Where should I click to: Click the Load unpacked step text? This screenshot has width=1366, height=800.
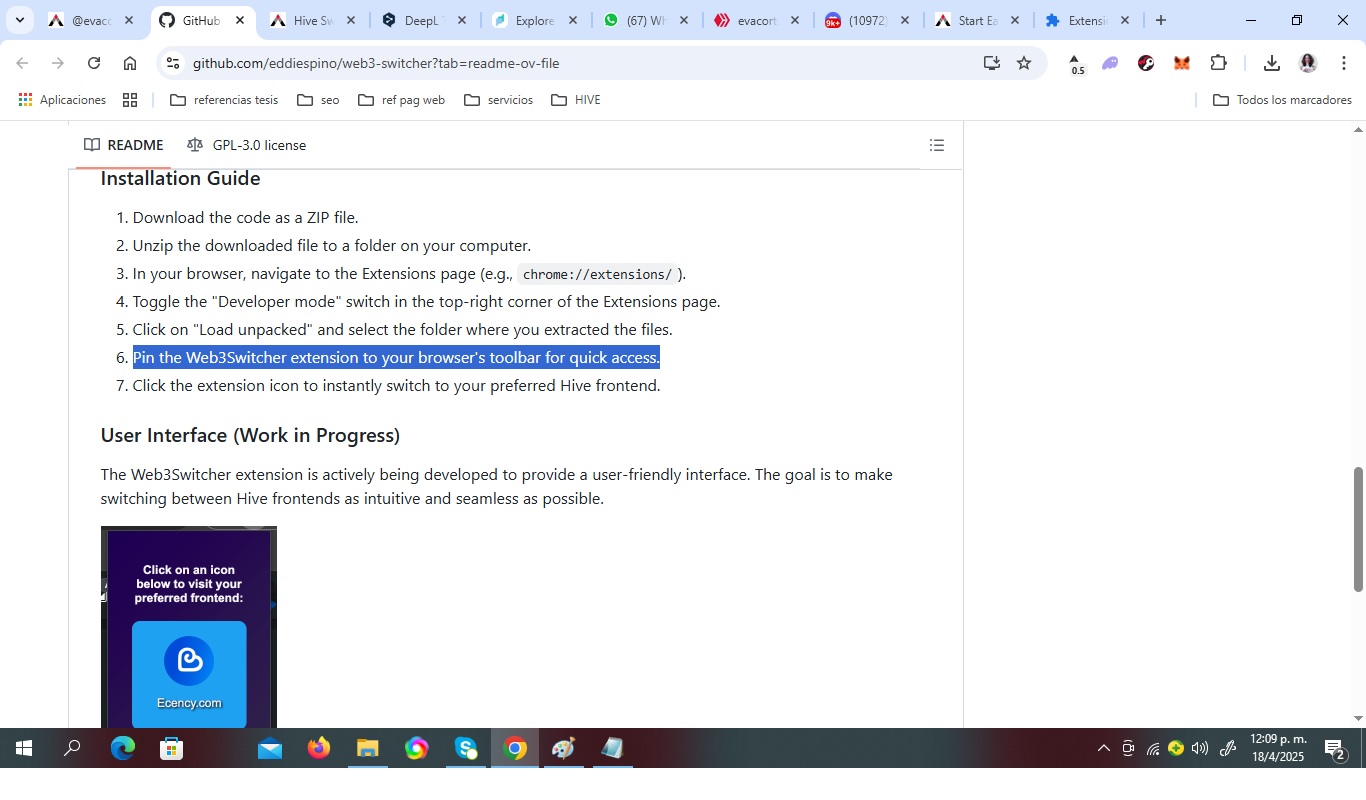(402, 329)
